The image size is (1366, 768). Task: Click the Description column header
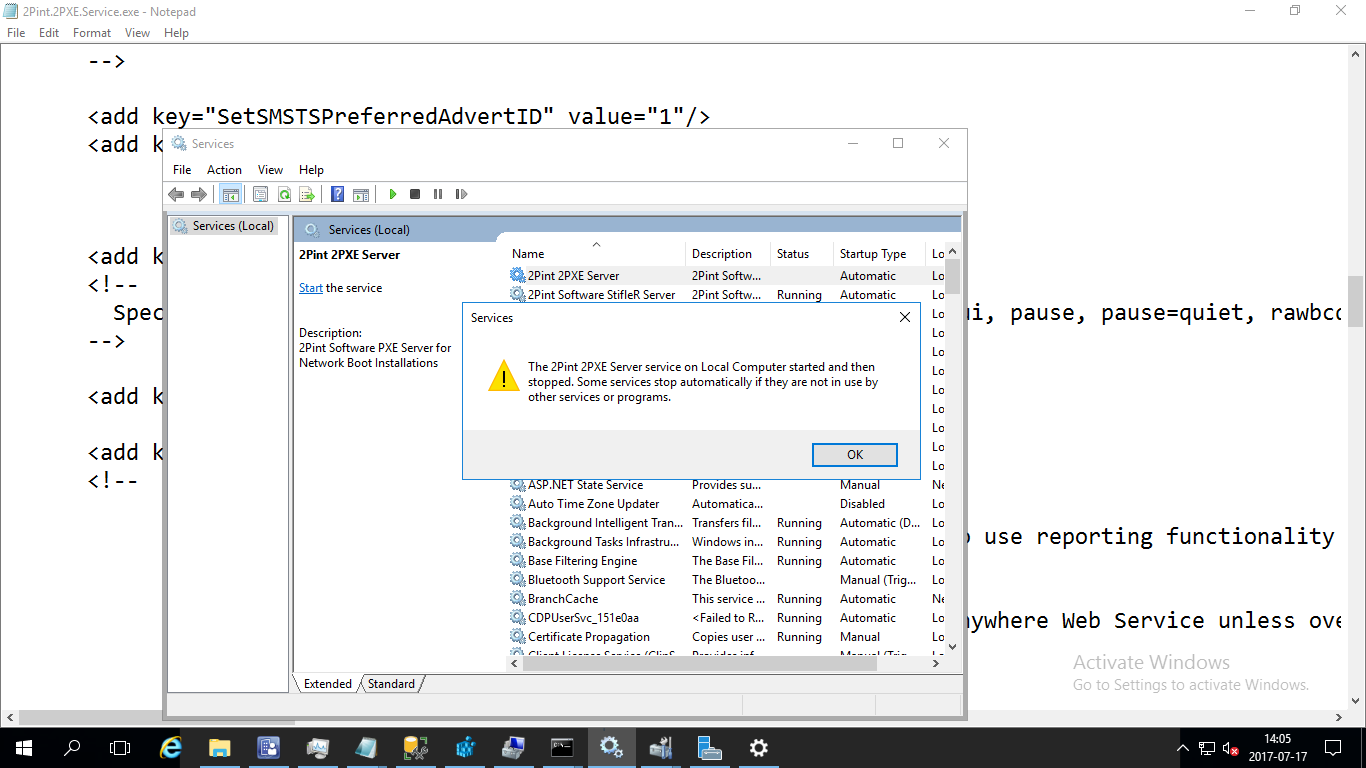coord(728,254)
